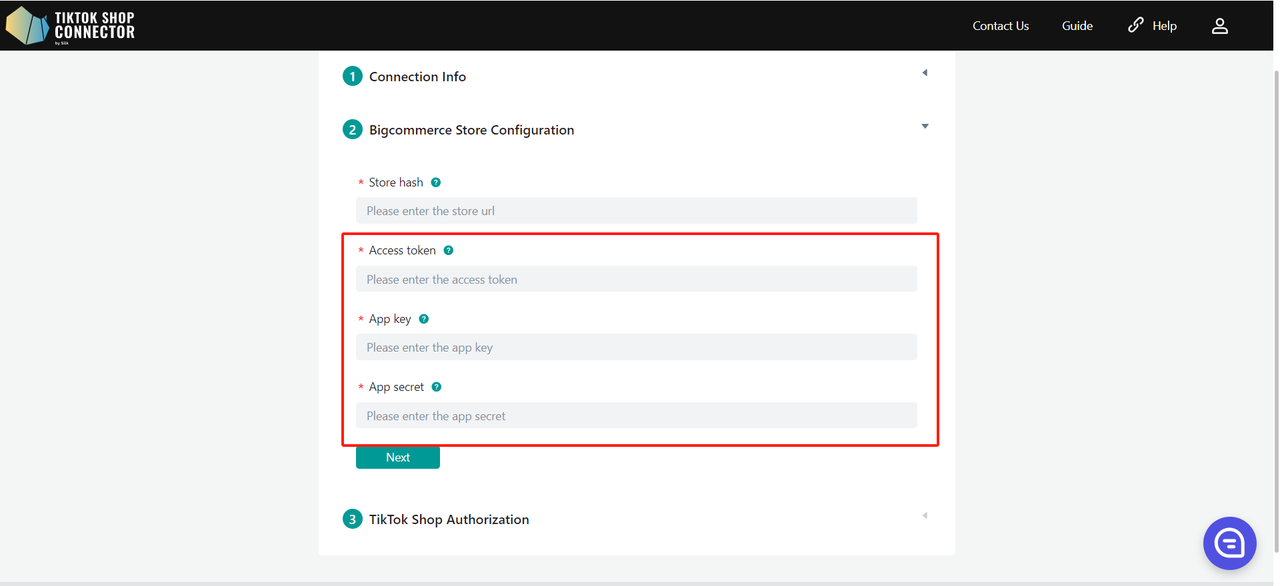1280x586 pixels.
Task: Click the Store hash help tooltip icon
Action: coord(436,183)
